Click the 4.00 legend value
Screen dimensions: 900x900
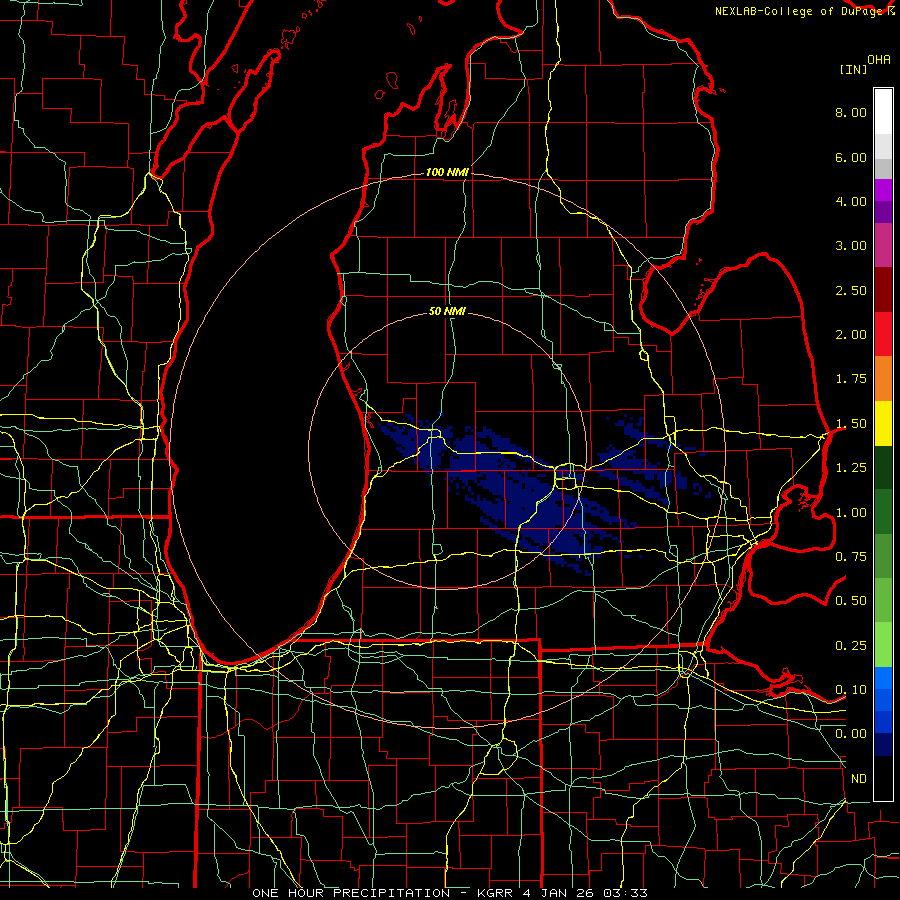[x=851, y=201]
